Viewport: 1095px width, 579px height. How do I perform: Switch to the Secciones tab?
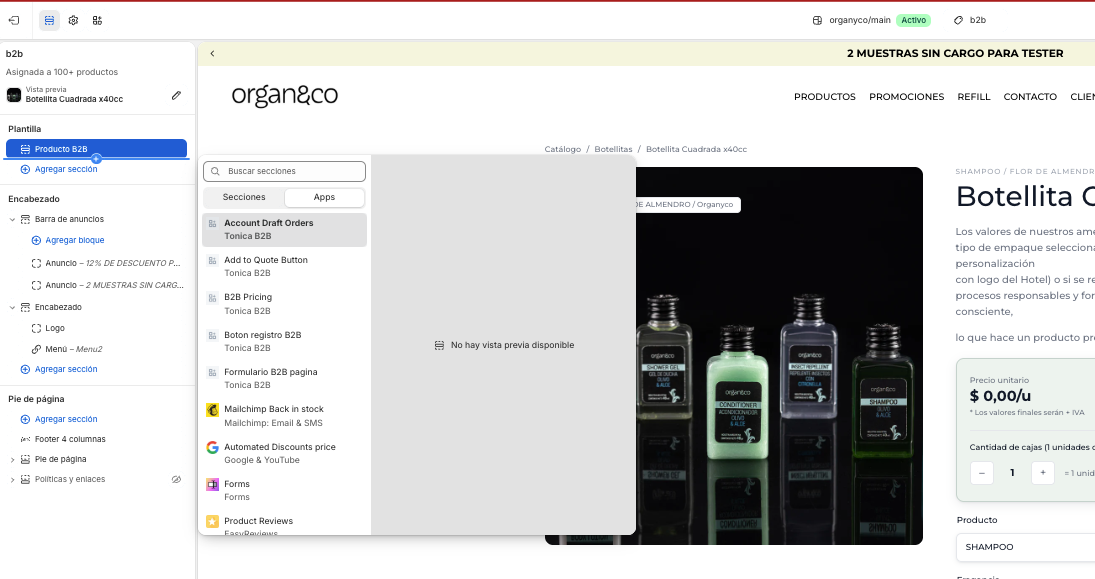click(x=244, y=198)
